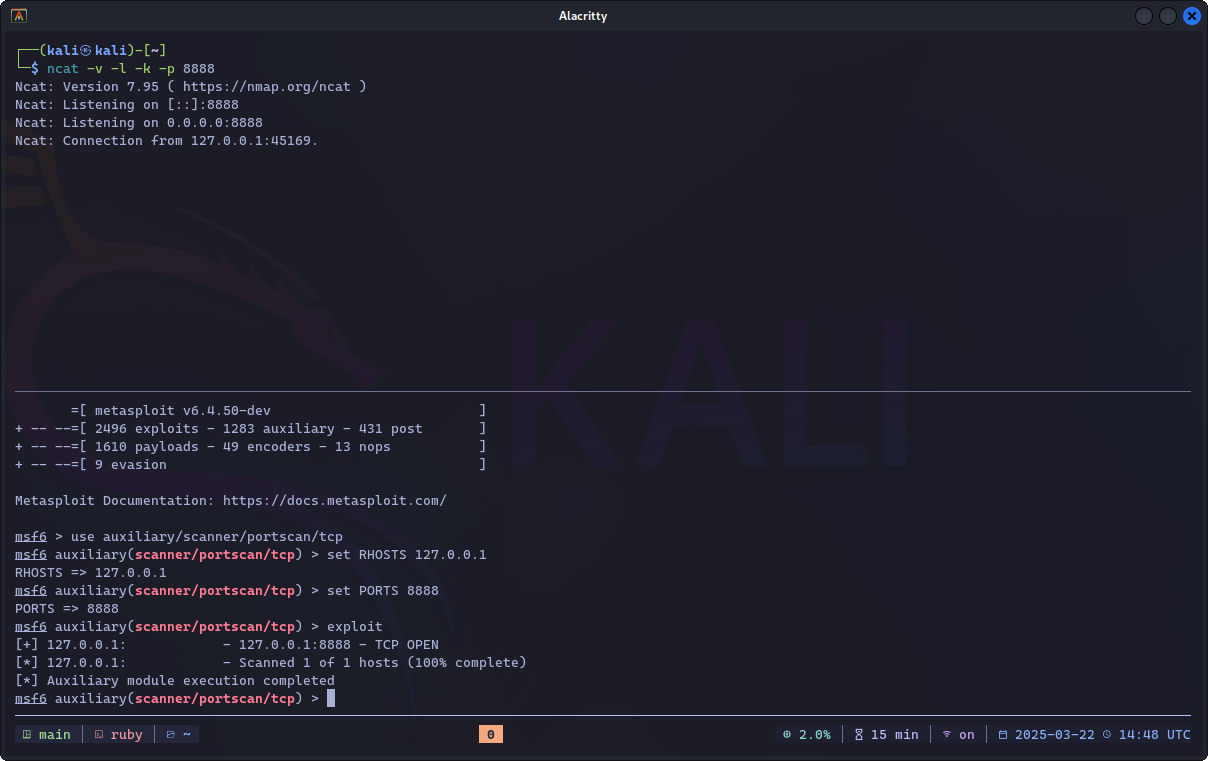The height and width of the screenshot is (761, 1208).
Task: Open the https://docs.metasploit.com/ link
Action: pos(335,500)
